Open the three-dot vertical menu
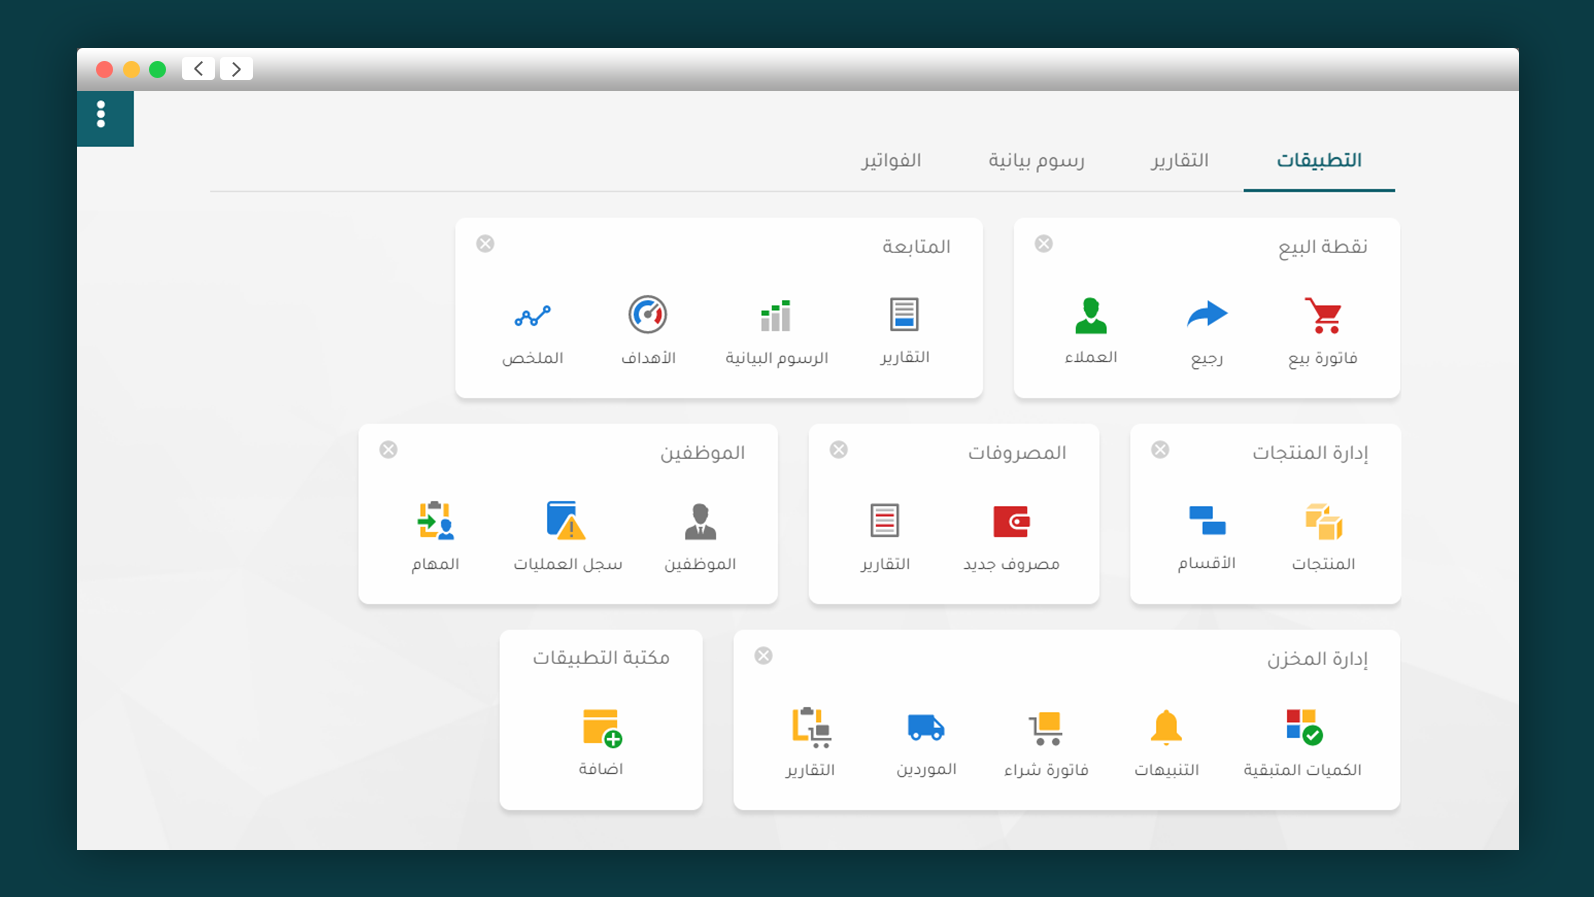 point(101,115)
